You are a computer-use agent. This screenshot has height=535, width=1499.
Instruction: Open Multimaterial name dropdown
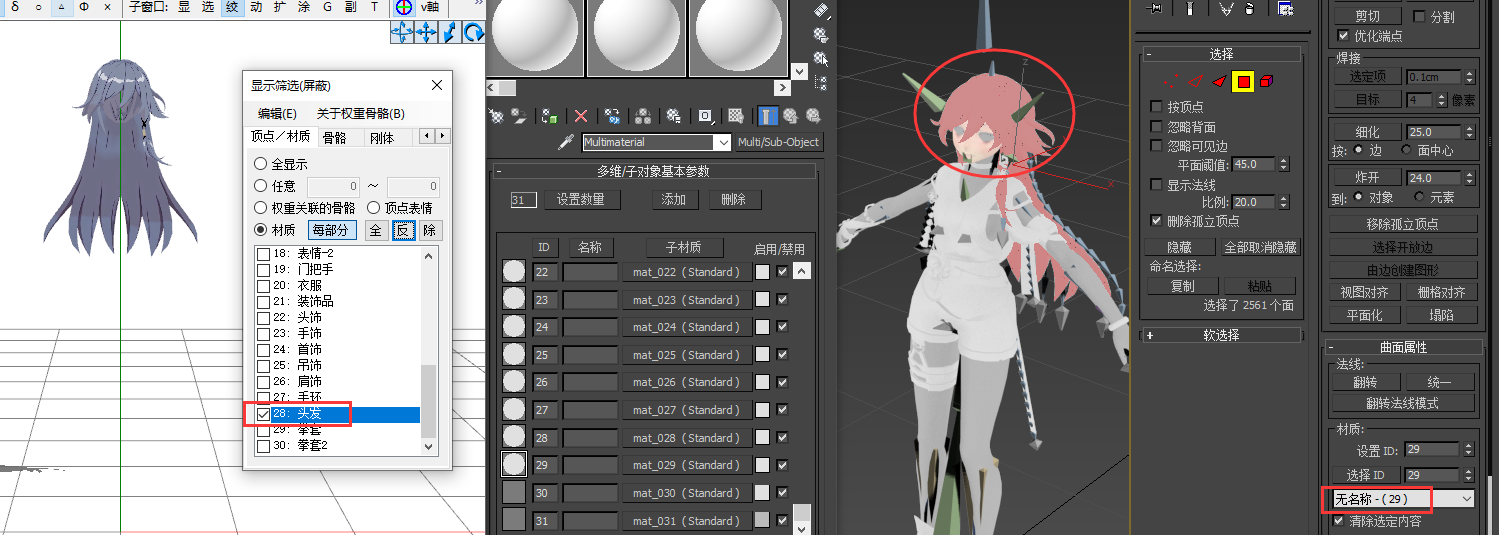tap(723, 142)
